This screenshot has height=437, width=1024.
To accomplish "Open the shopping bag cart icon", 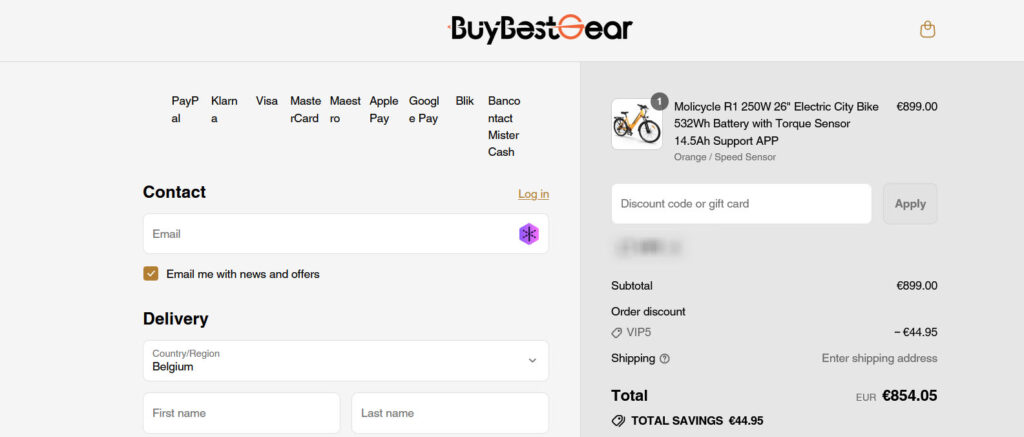I will [927, 30].
